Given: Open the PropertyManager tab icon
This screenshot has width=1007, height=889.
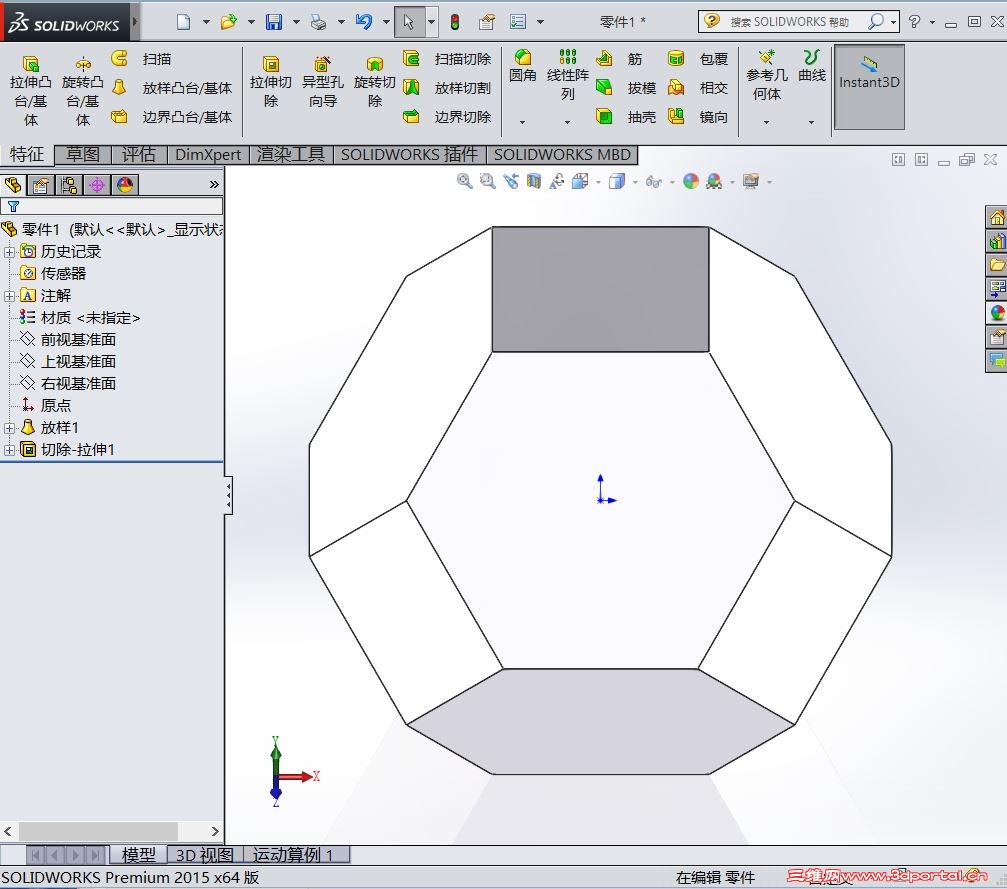Looking at the screenshot, I should pyautogui.click(x=40, y=186).
